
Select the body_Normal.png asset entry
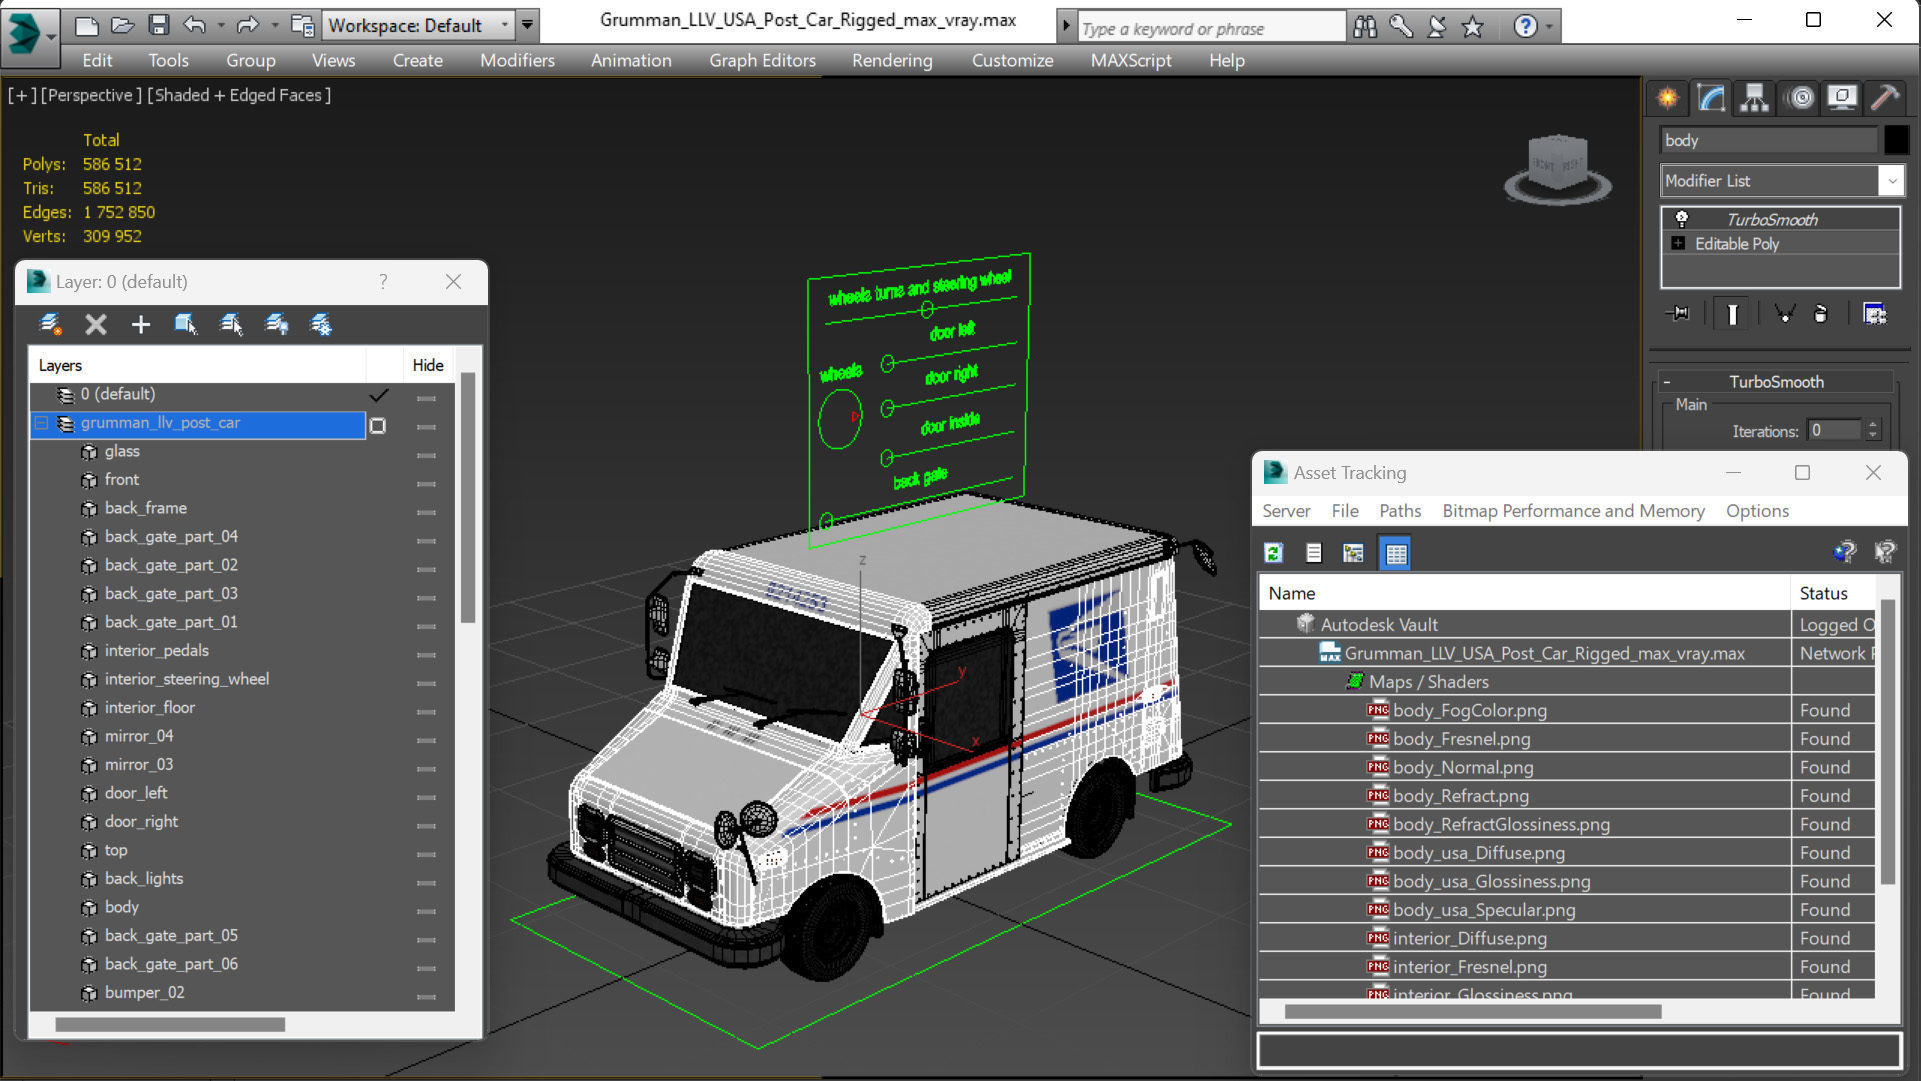tap(1462, 767)
